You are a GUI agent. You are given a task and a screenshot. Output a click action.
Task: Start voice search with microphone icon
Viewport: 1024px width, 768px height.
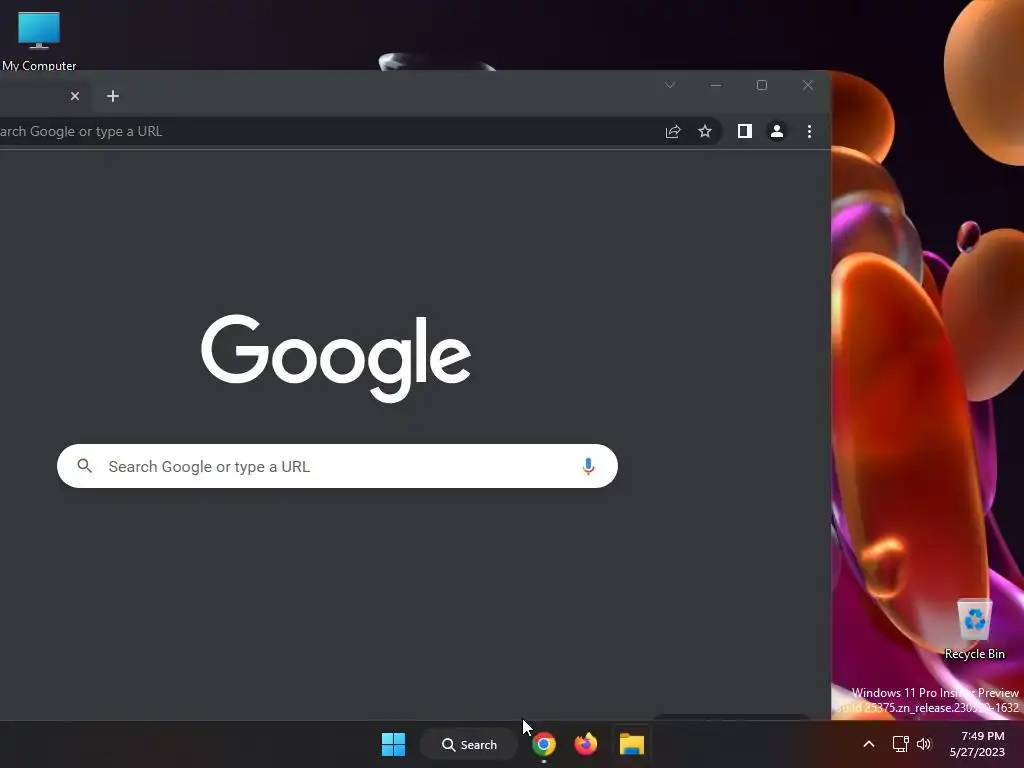tap(588, 466)
